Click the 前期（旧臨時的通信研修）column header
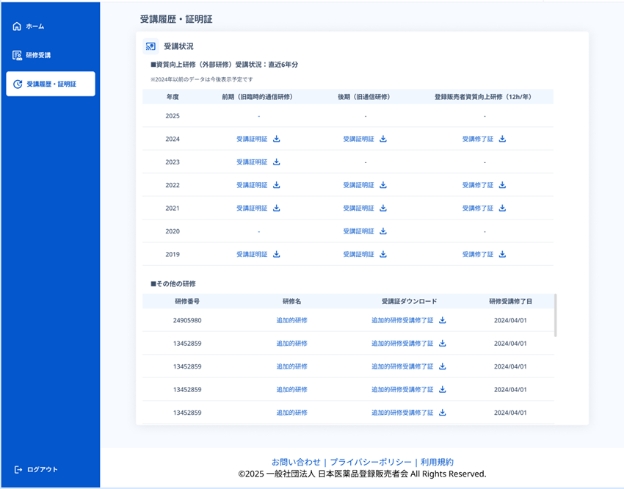 pos(257,97)
